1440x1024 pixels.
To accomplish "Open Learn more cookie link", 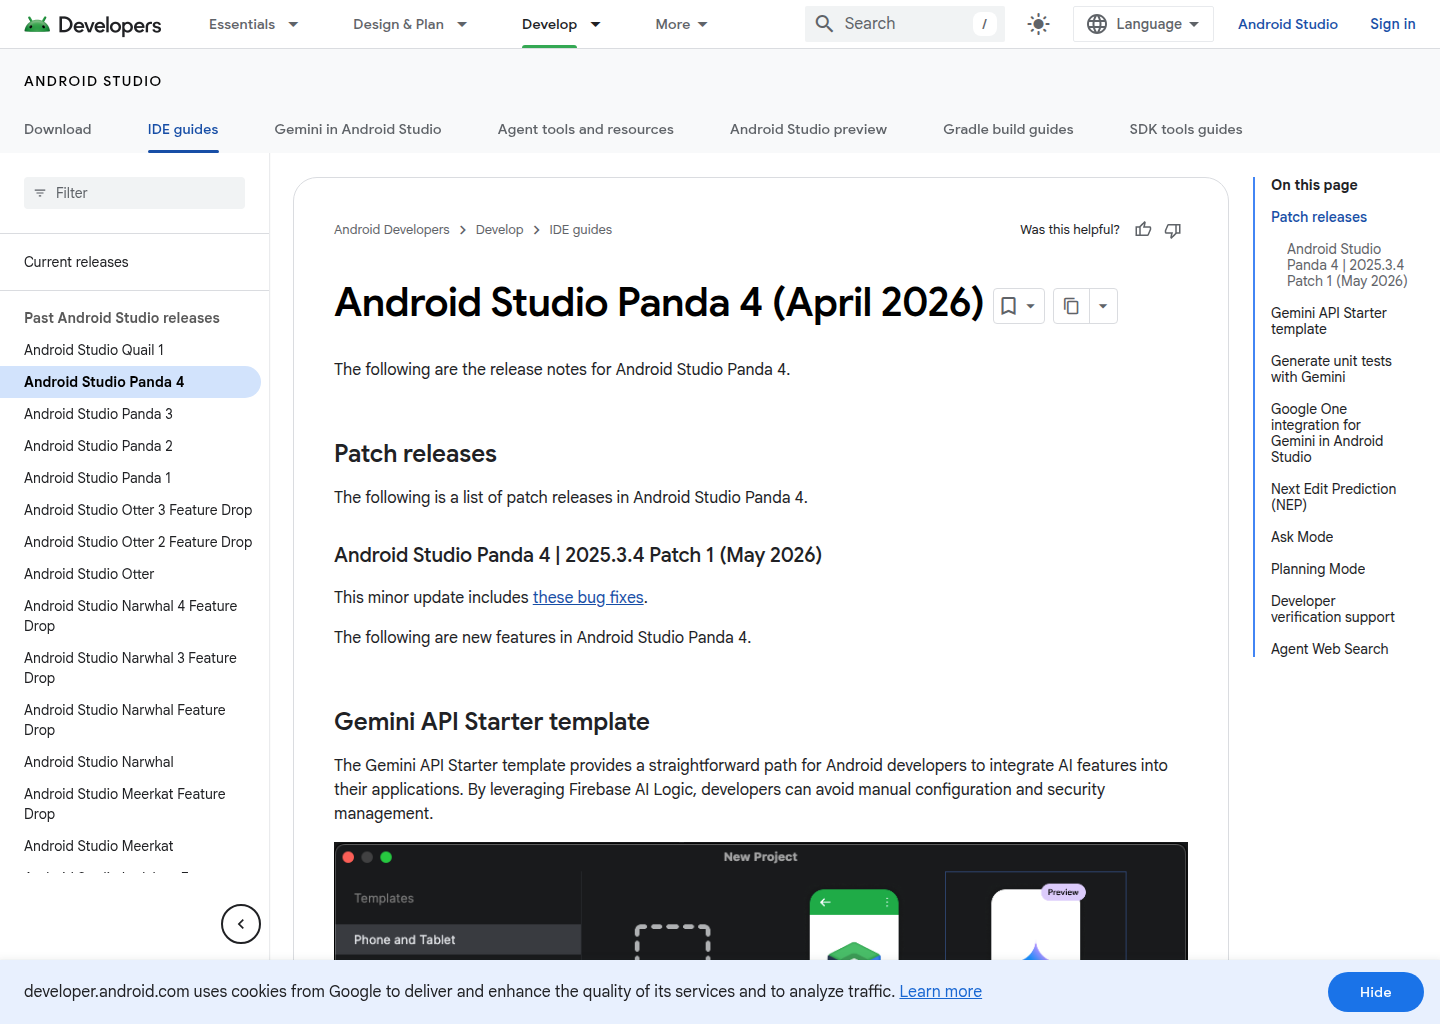I will coord(940,991).
